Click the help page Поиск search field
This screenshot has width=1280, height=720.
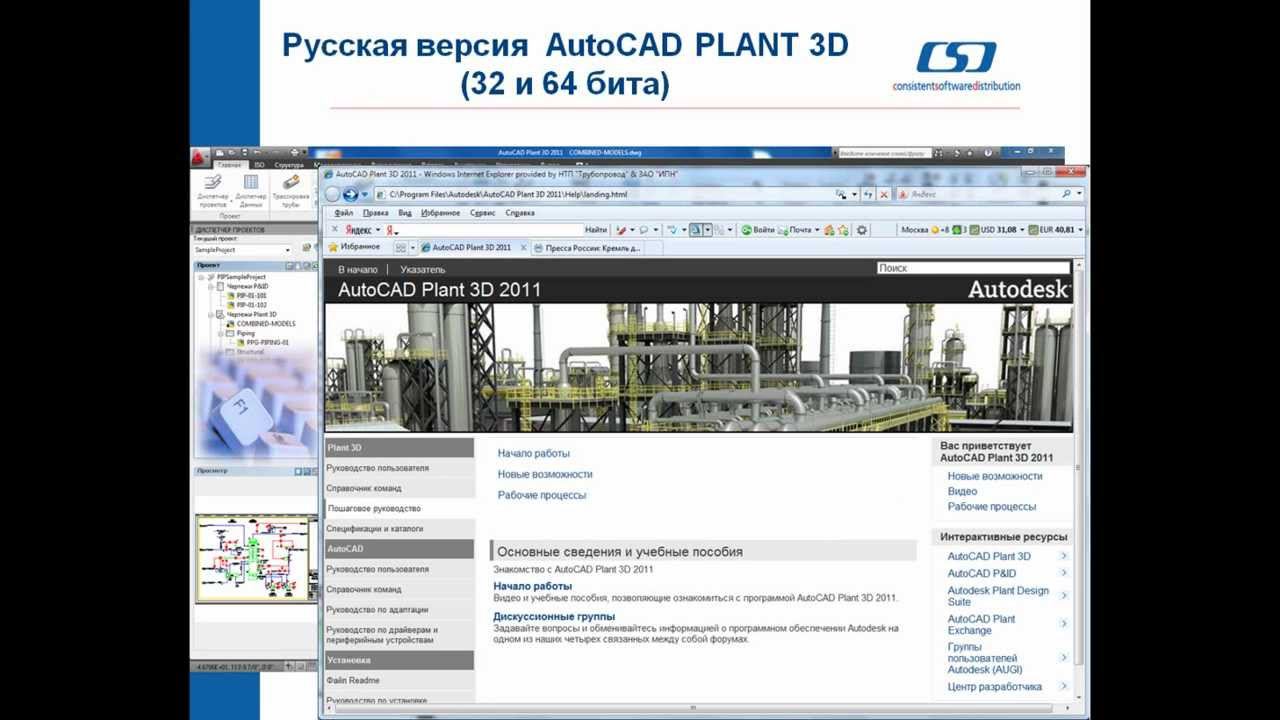pos(973,268)
